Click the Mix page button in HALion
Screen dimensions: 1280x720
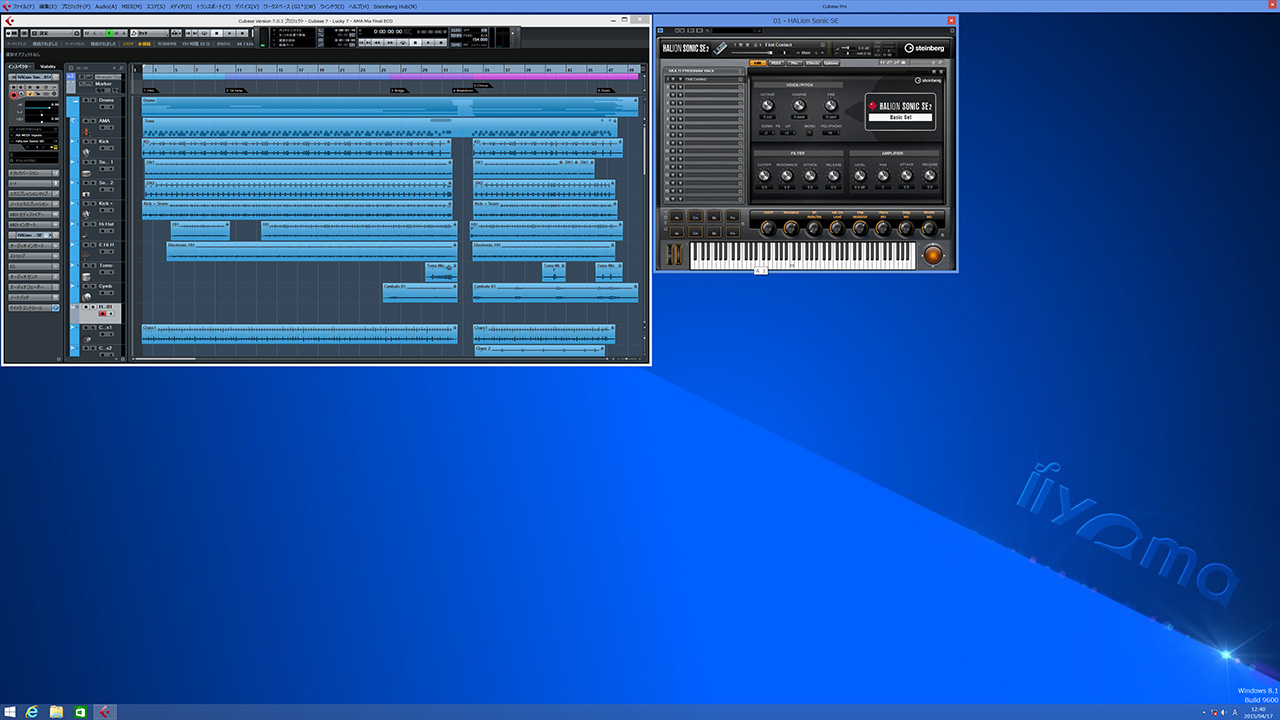(795, 63)
